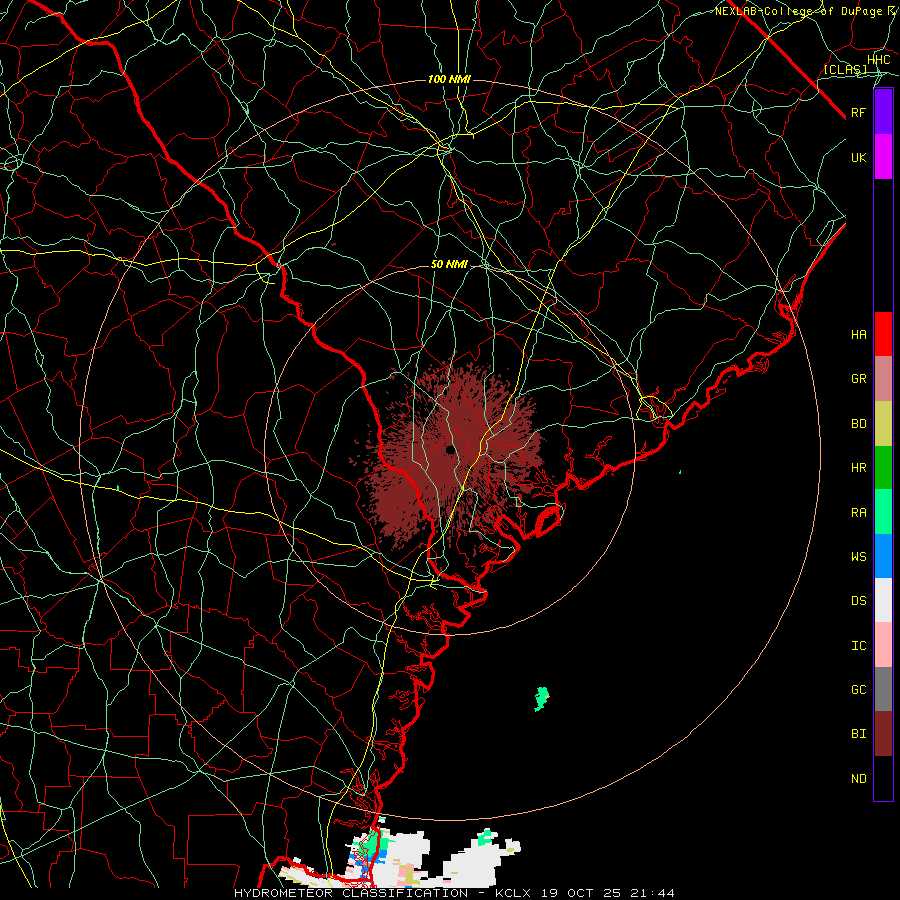Click the HR legend label

(858, 468)
